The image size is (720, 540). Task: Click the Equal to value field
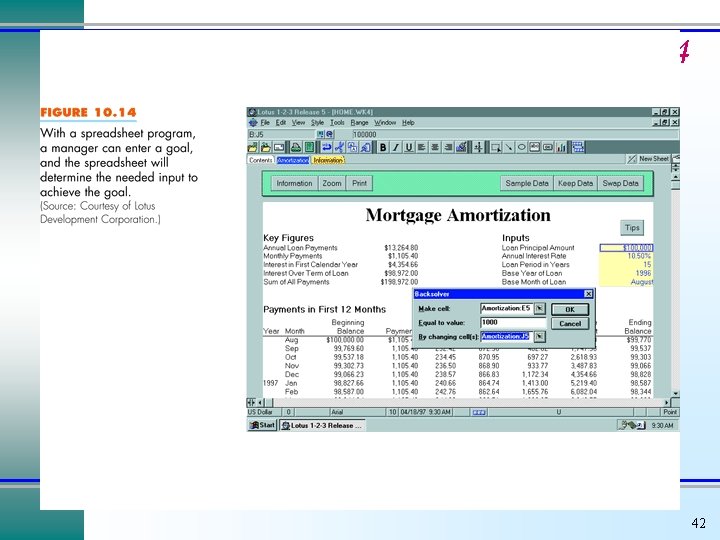(513, 323)
